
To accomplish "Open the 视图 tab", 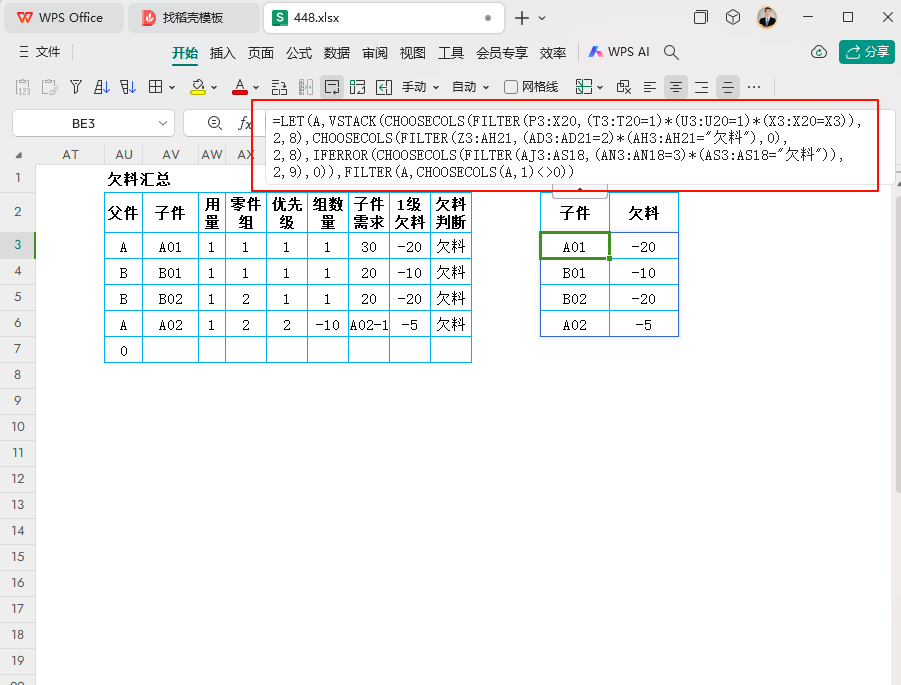I will pos(413,53).
